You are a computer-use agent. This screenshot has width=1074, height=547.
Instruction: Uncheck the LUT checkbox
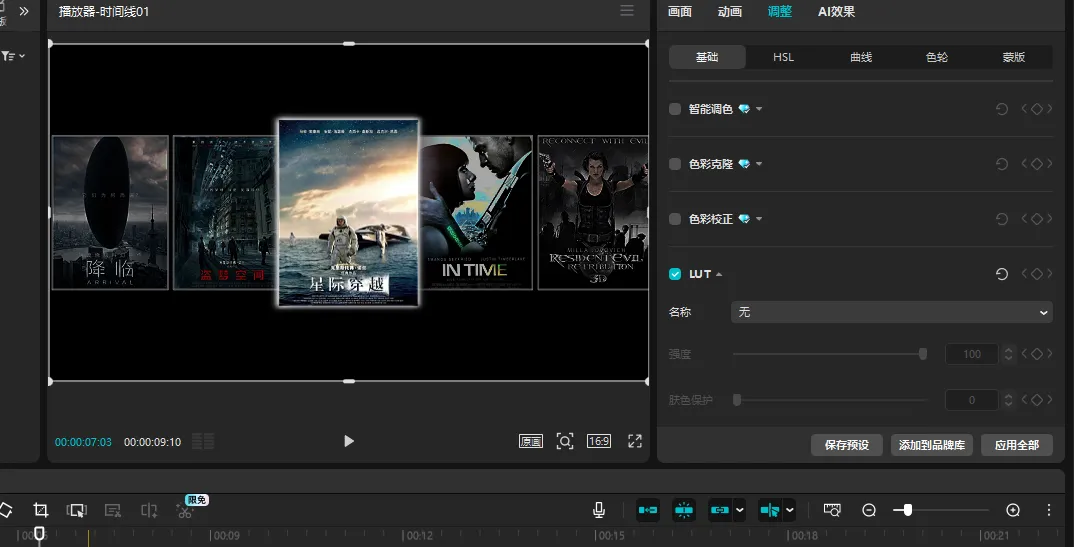(x=675, y=274)
